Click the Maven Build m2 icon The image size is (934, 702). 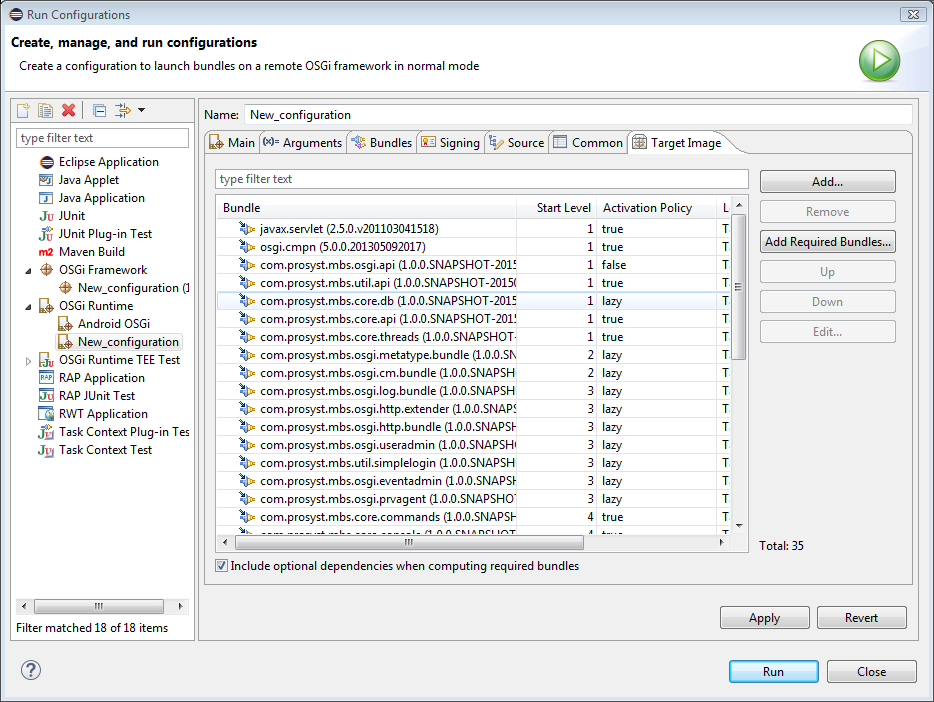(46, 252)
